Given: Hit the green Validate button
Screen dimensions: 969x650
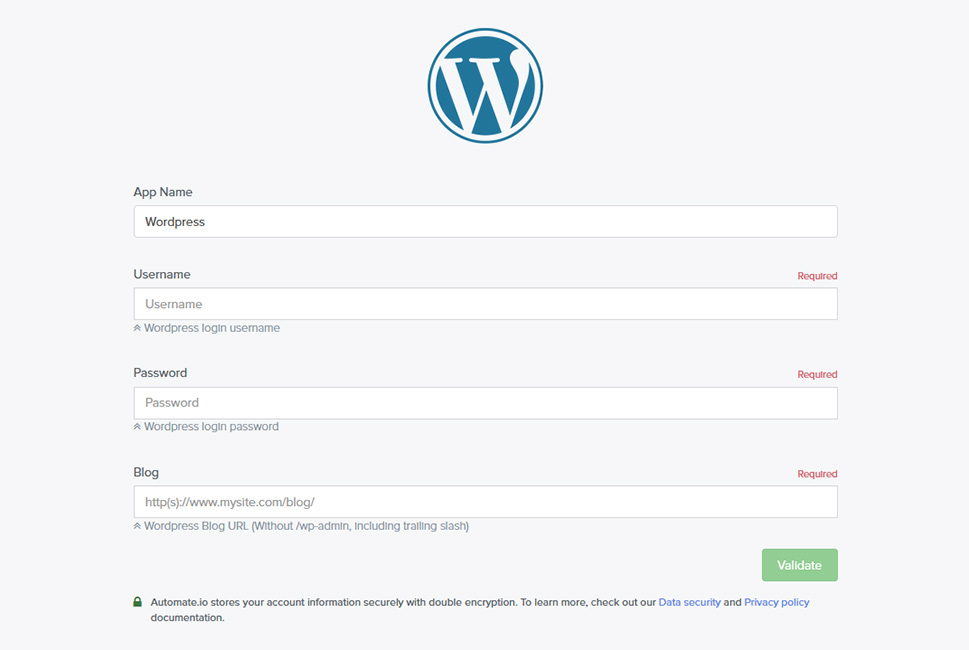Looking at the screenshot, I should coord(800,565).
